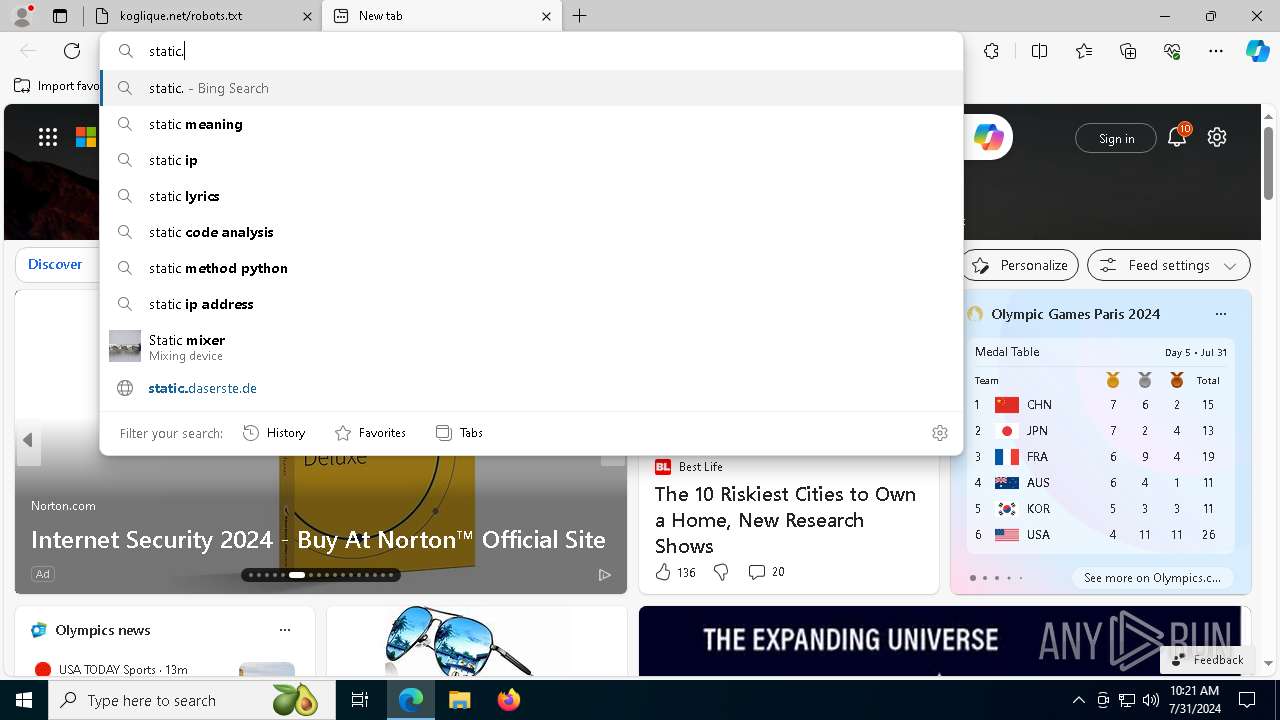
Task: Click the ad choices play icon
Action: click(x=605, y=574)
